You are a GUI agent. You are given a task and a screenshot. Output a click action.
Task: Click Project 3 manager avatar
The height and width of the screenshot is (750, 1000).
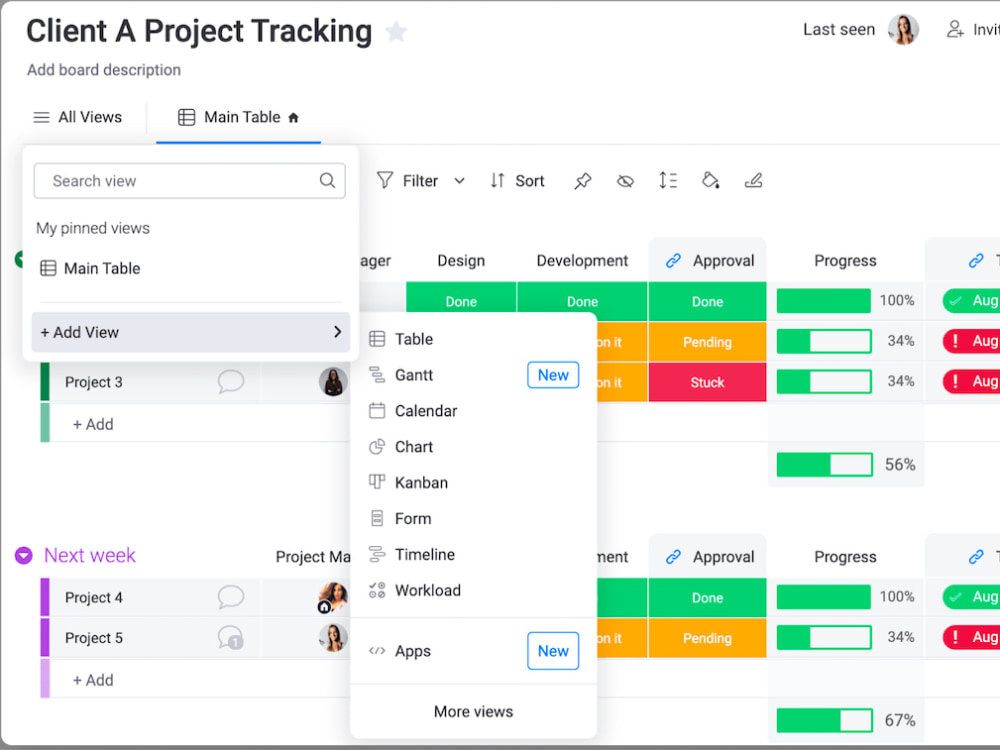[x=333, y=381]
